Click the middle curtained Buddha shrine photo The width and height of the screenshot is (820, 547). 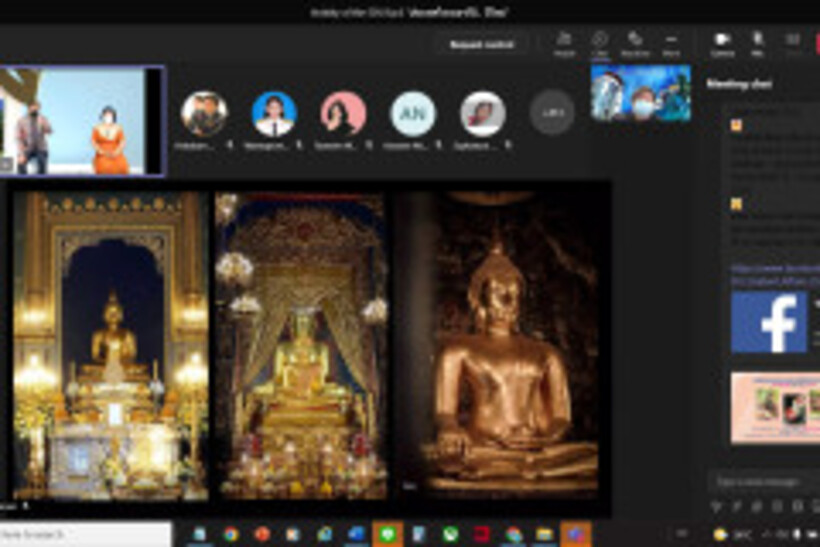click(301, 345)
